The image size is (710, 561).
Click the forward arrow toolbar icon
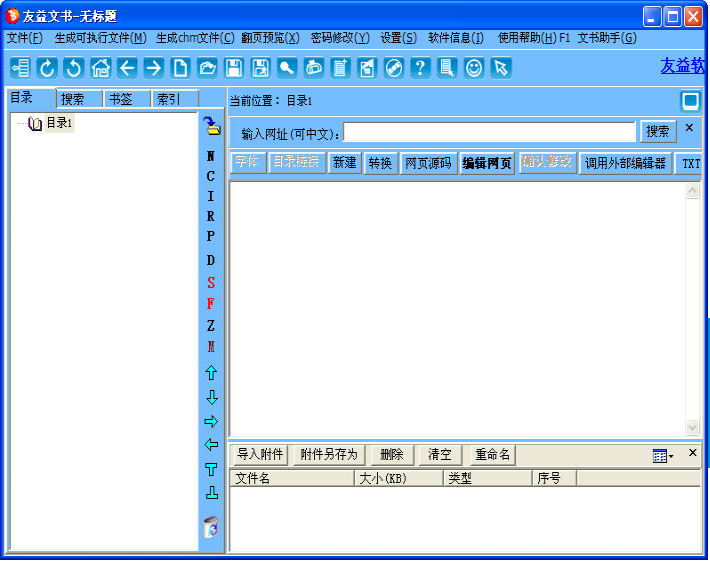tap(153, 68)
